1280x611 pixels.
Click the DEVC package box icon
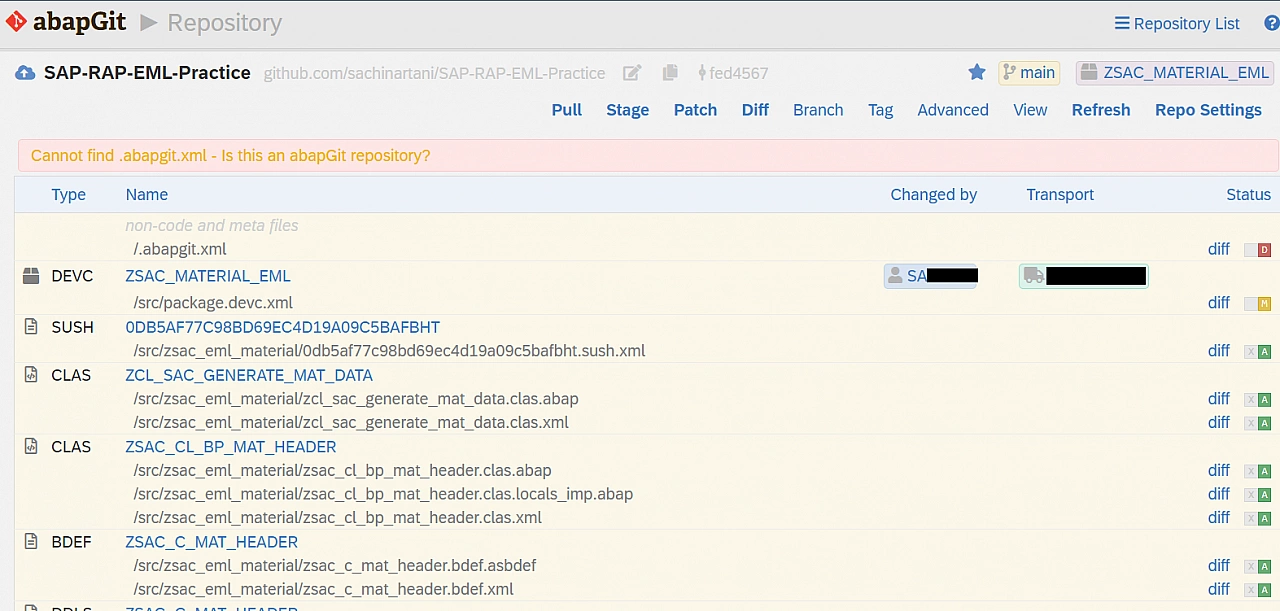click(31, 276)
